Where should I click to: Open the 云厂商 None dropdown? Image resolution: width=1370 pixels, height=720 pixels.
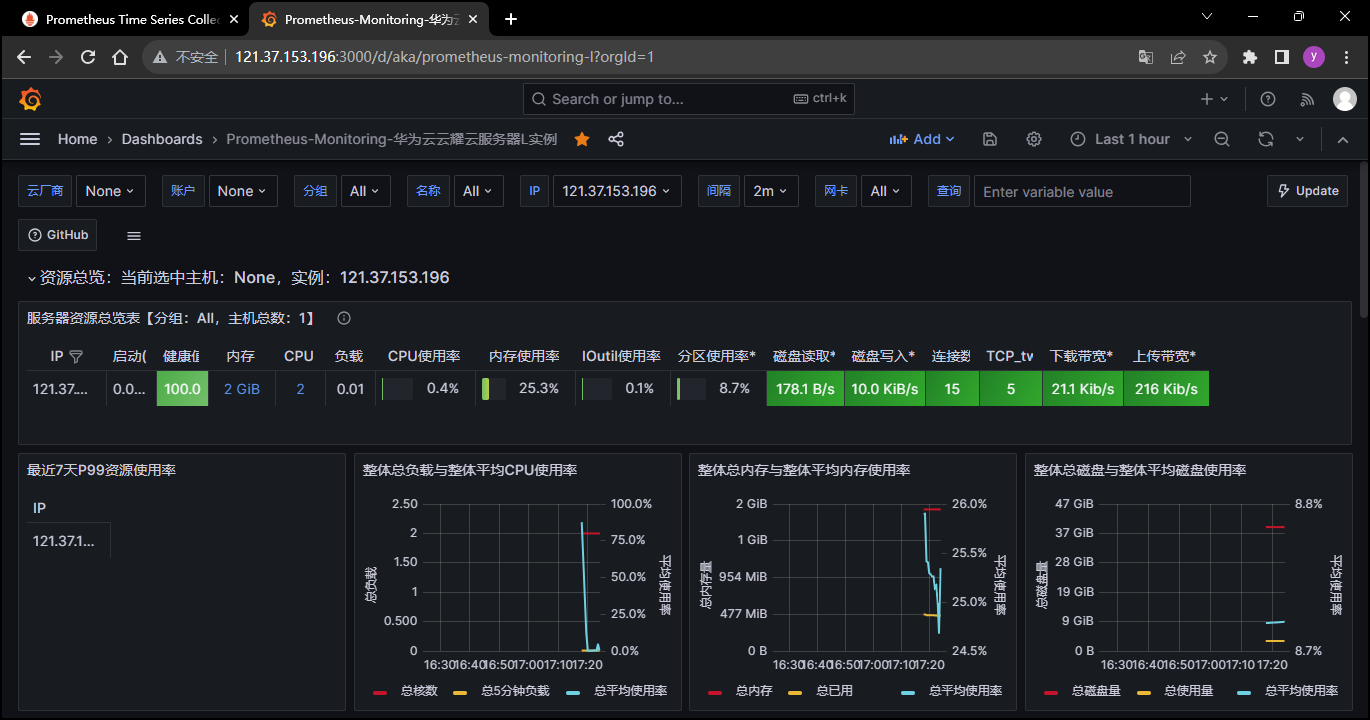[x=111, y=191]
